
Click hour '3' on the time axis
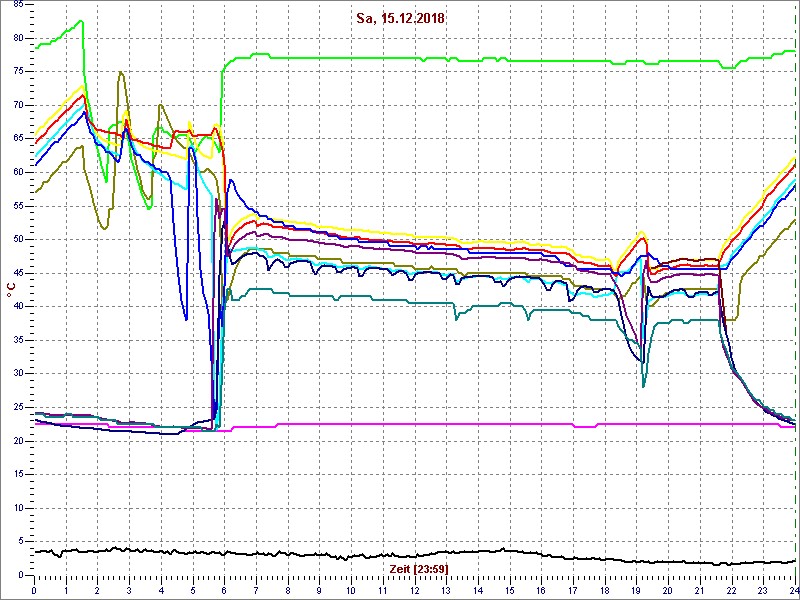pyautogui.click(x=130, y=590)
